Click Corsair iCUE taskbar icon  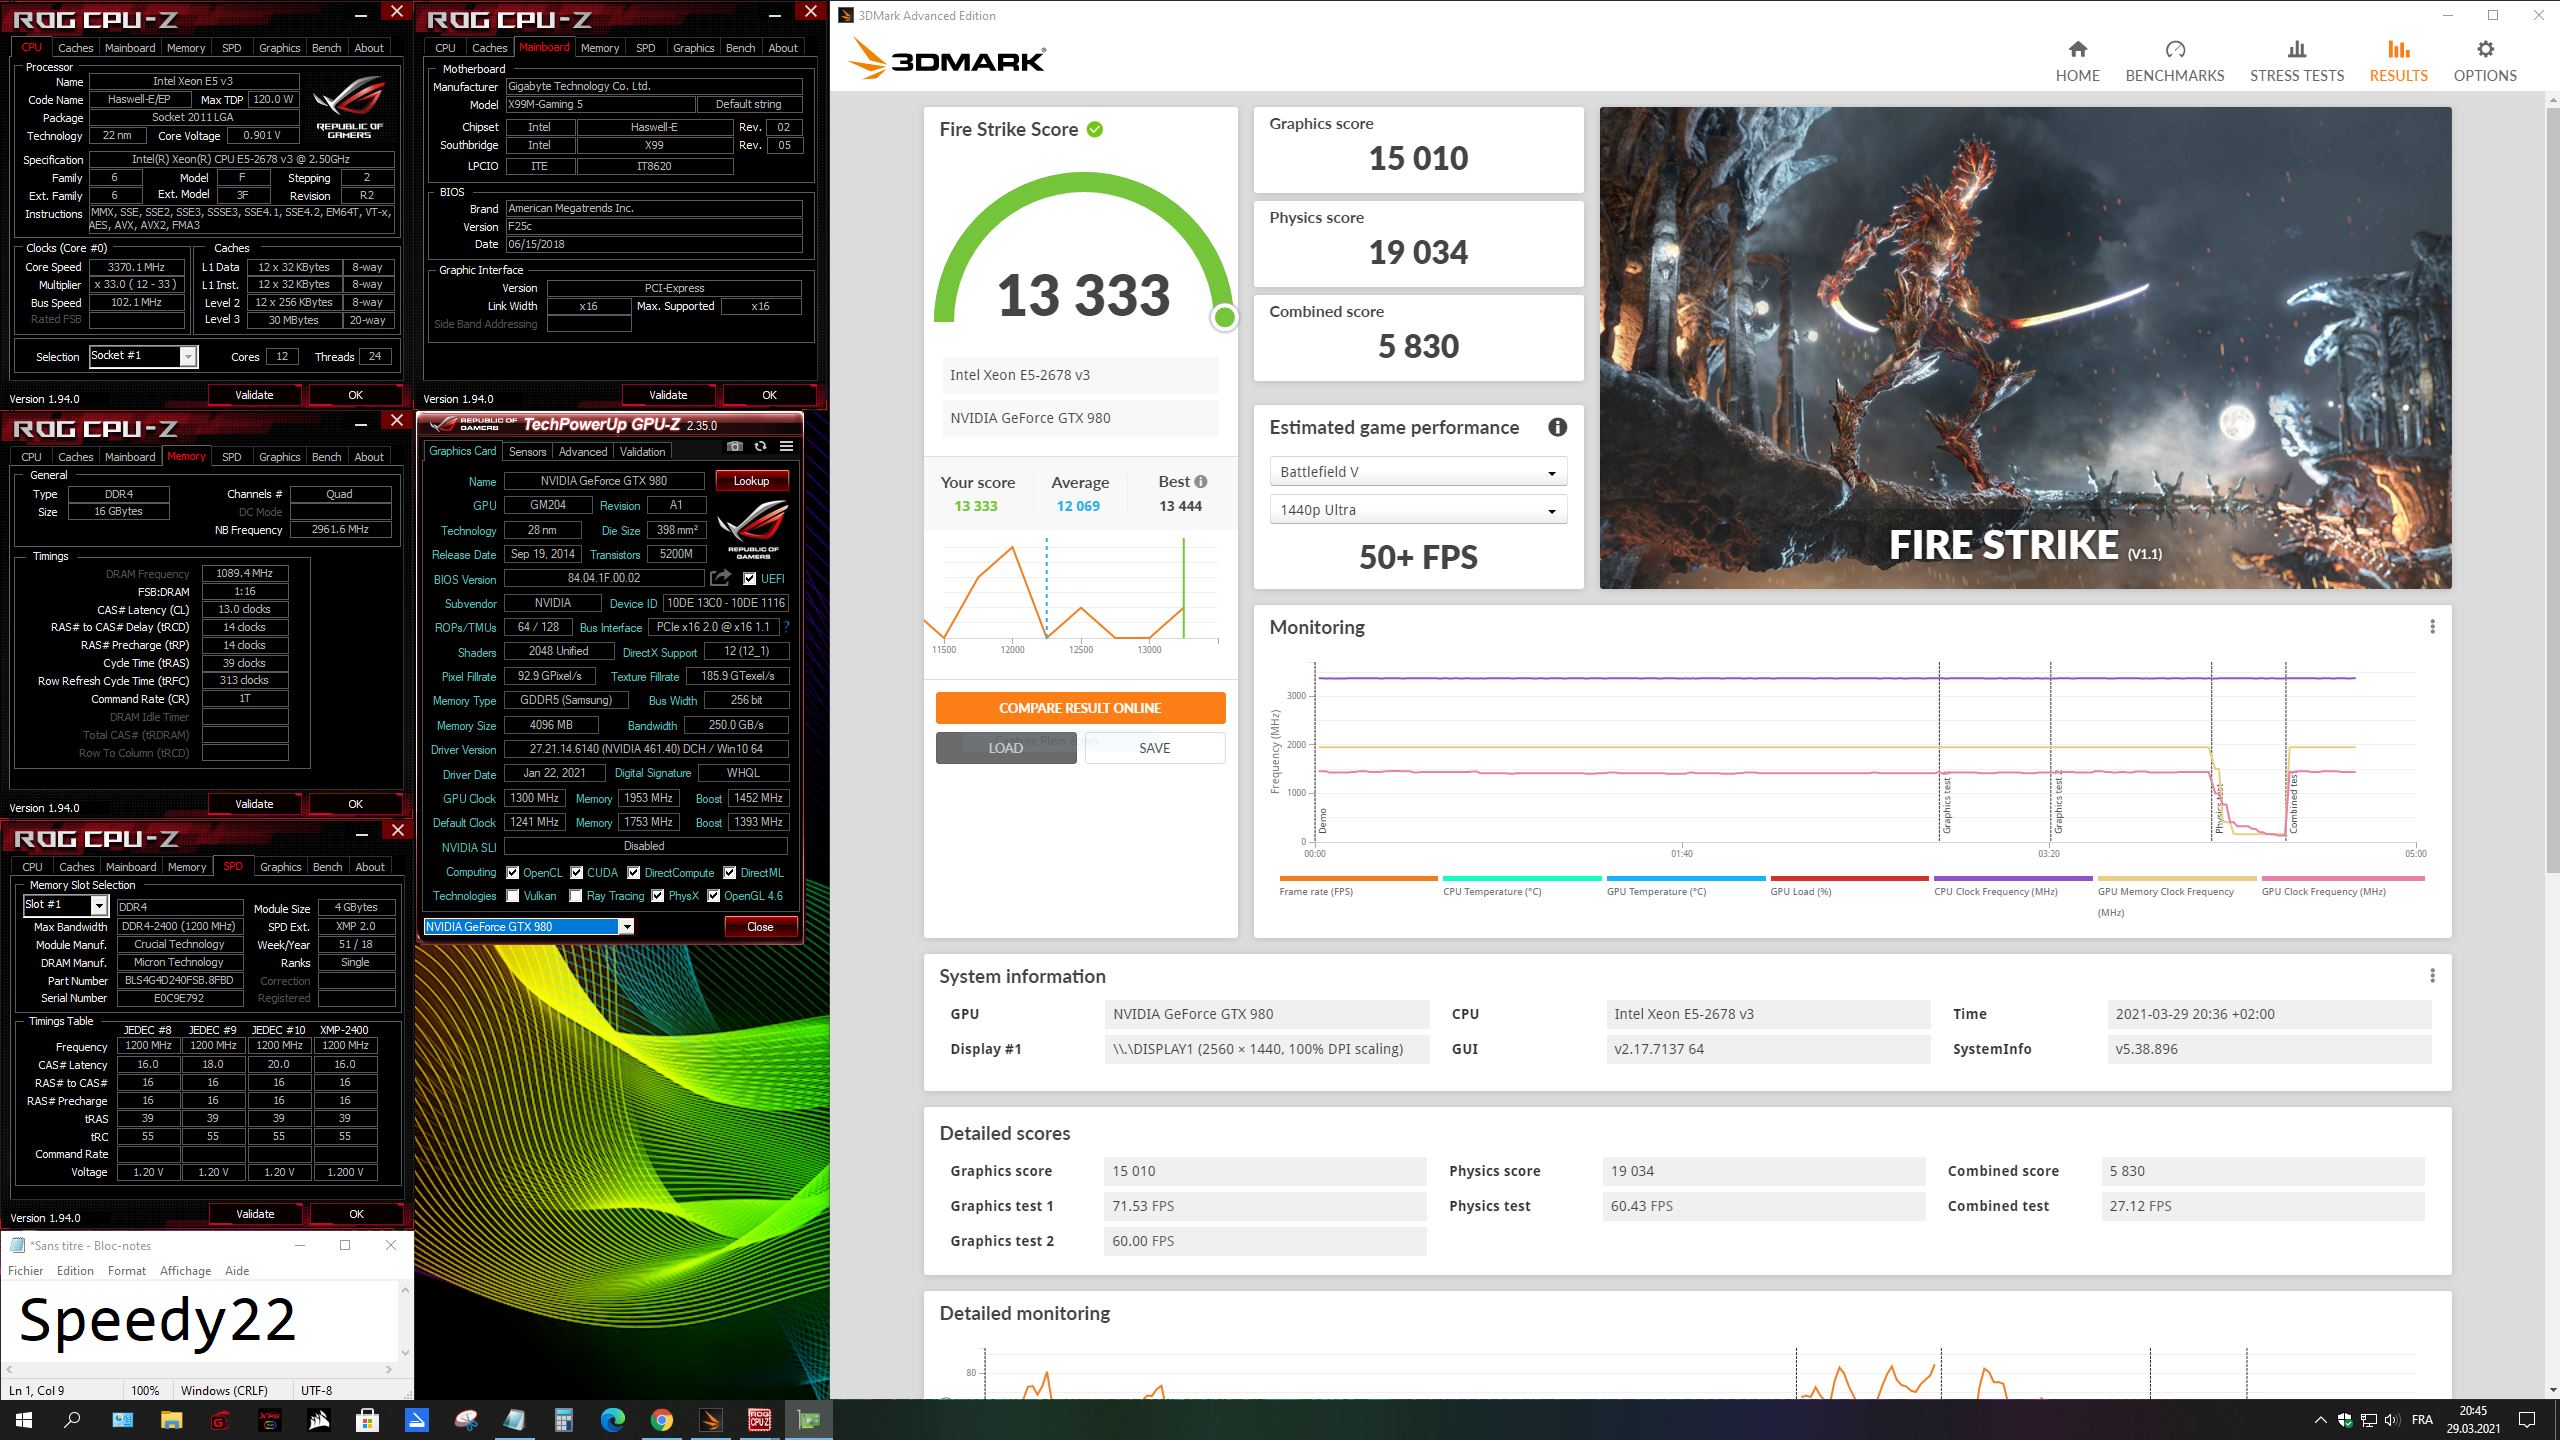(x=318, y=1419)
